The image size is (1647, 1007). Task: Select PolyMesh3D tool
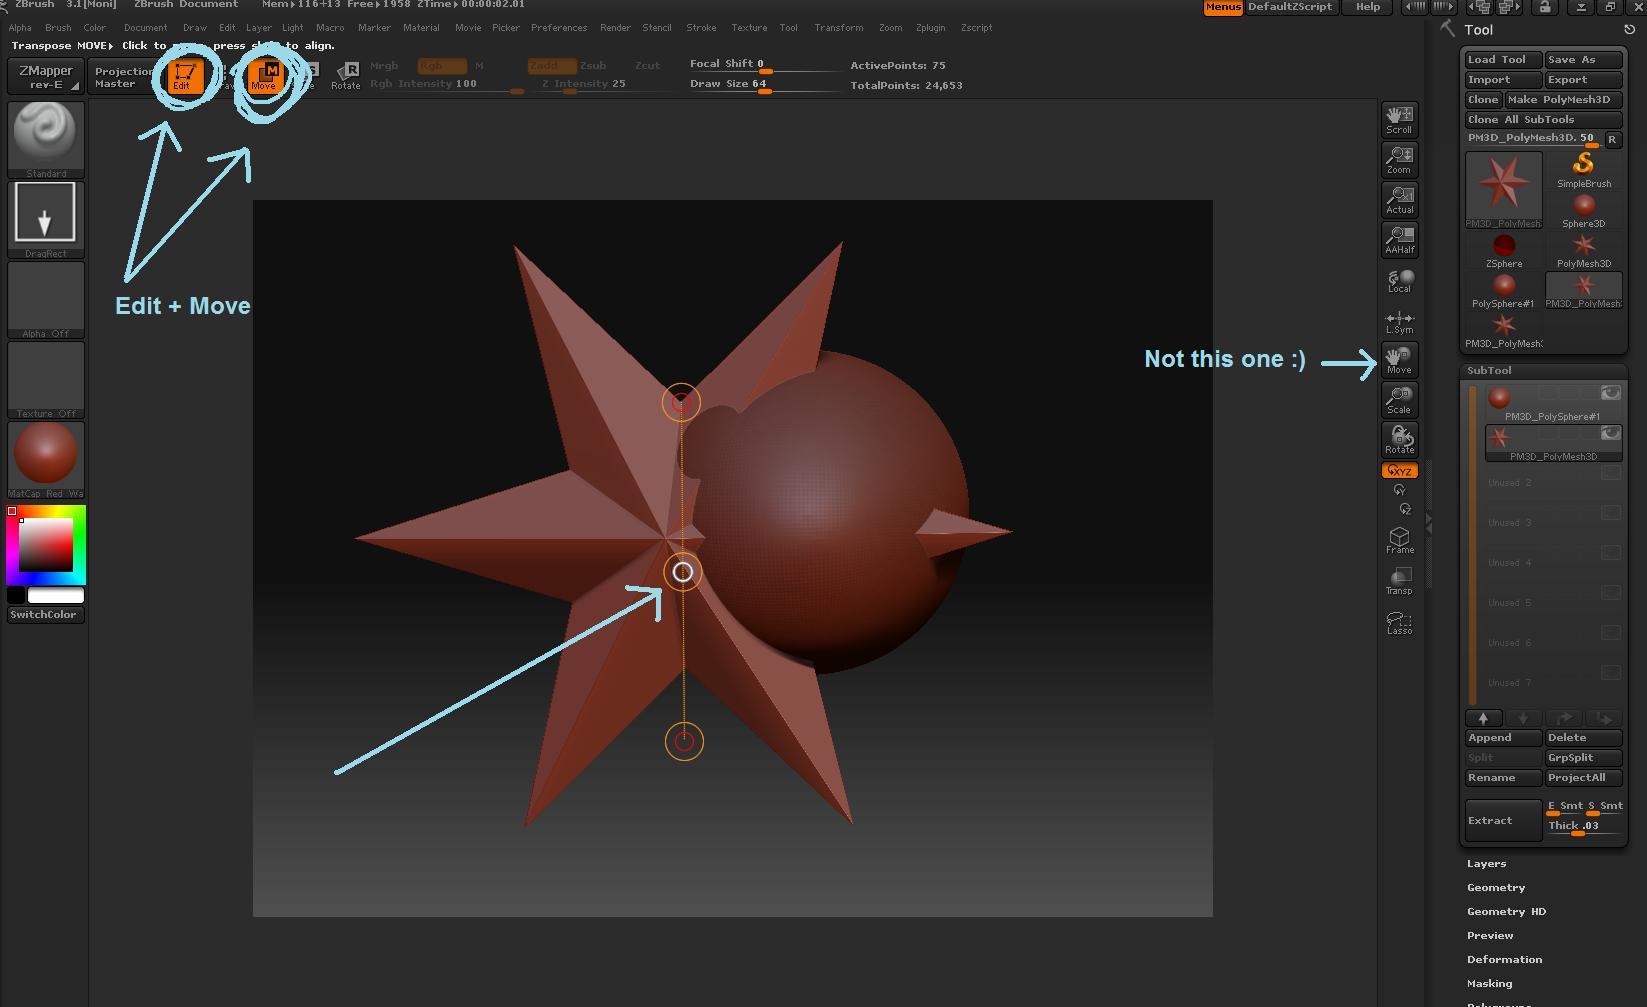click(1583, 250)
